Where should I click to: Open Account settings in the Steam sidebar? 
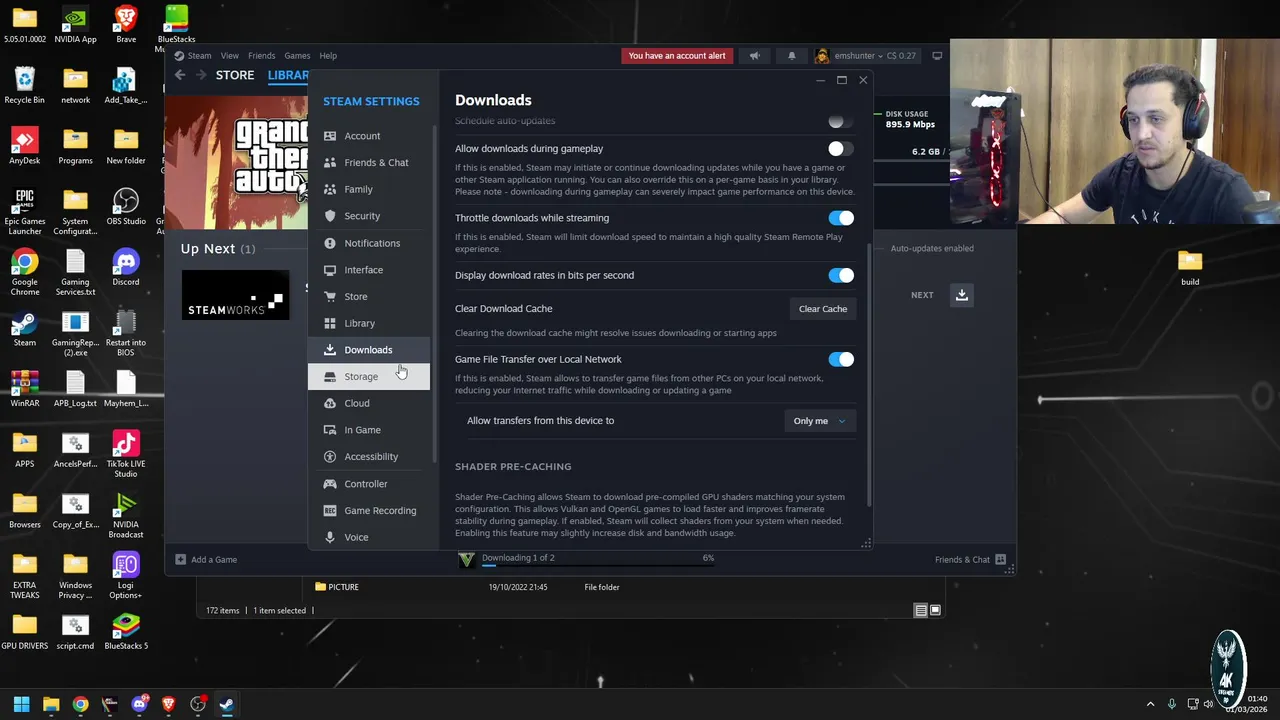pyautogui.click(x=369, y=136)
